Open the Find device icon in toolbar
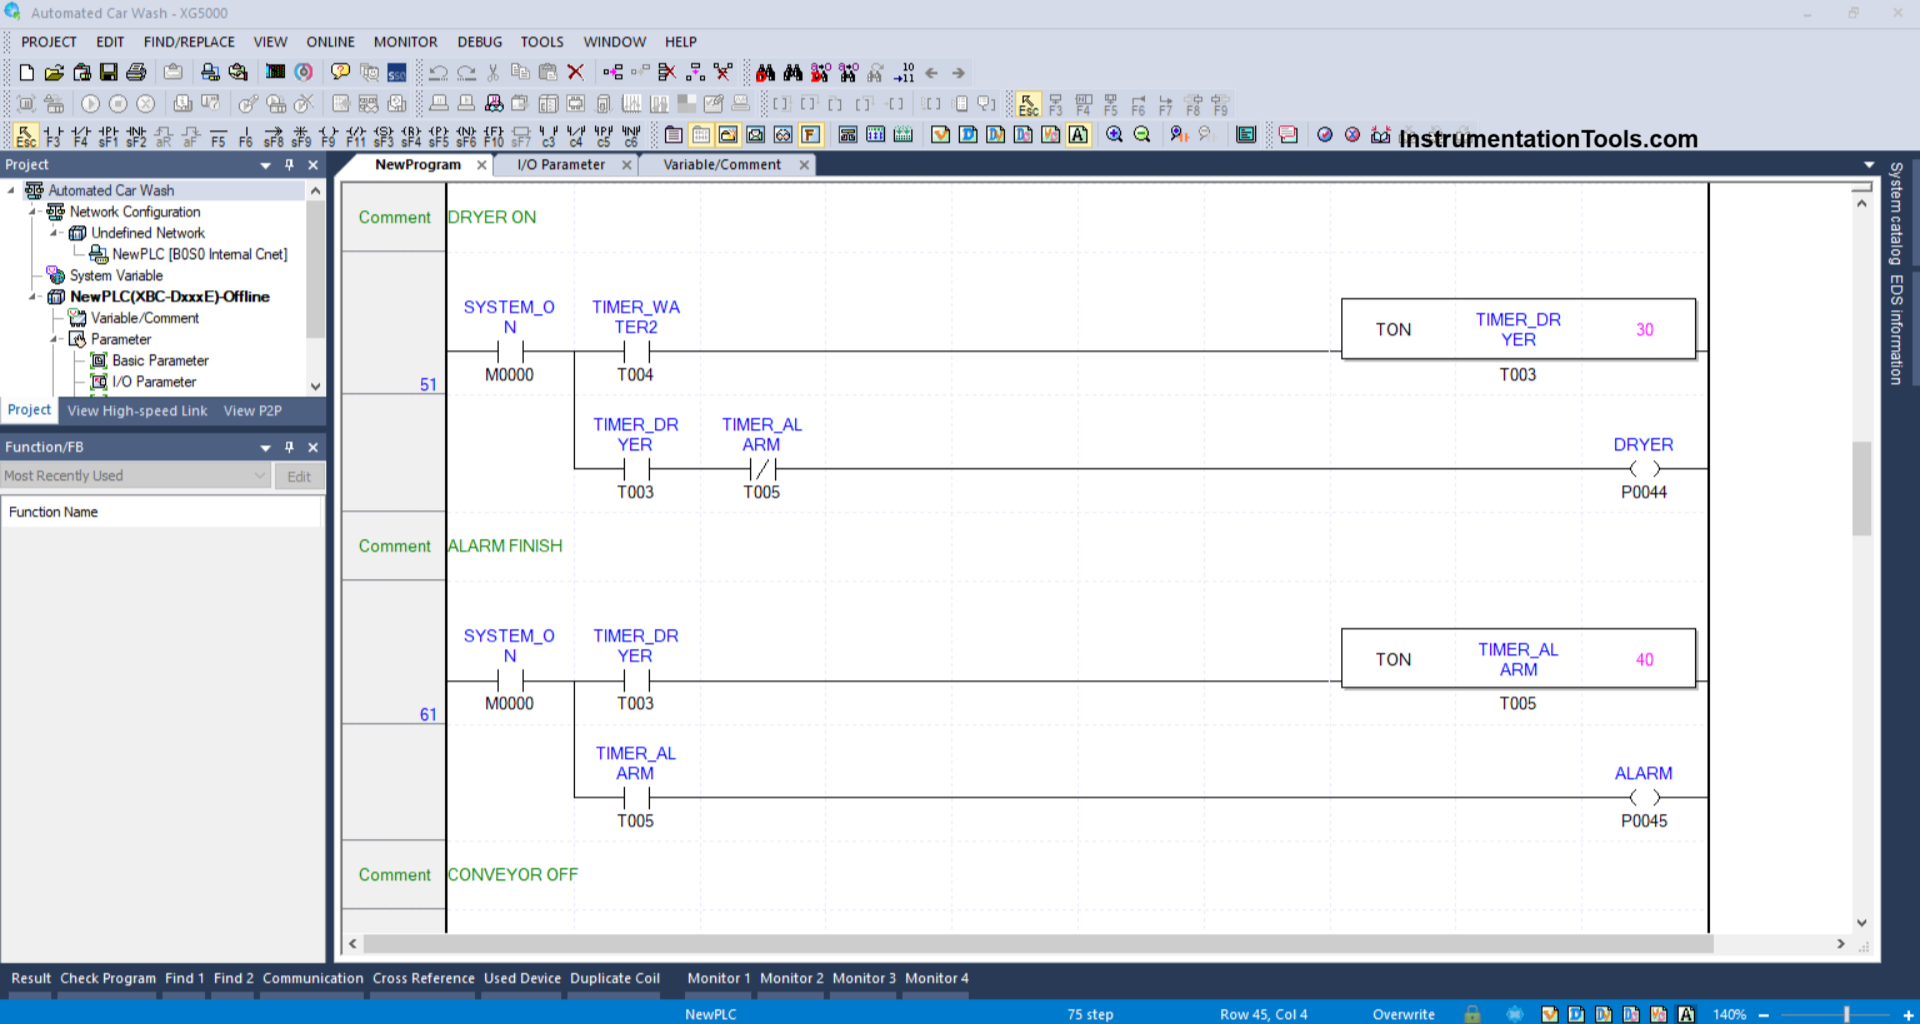1920x1024 pixels. (x=765, y=72)
